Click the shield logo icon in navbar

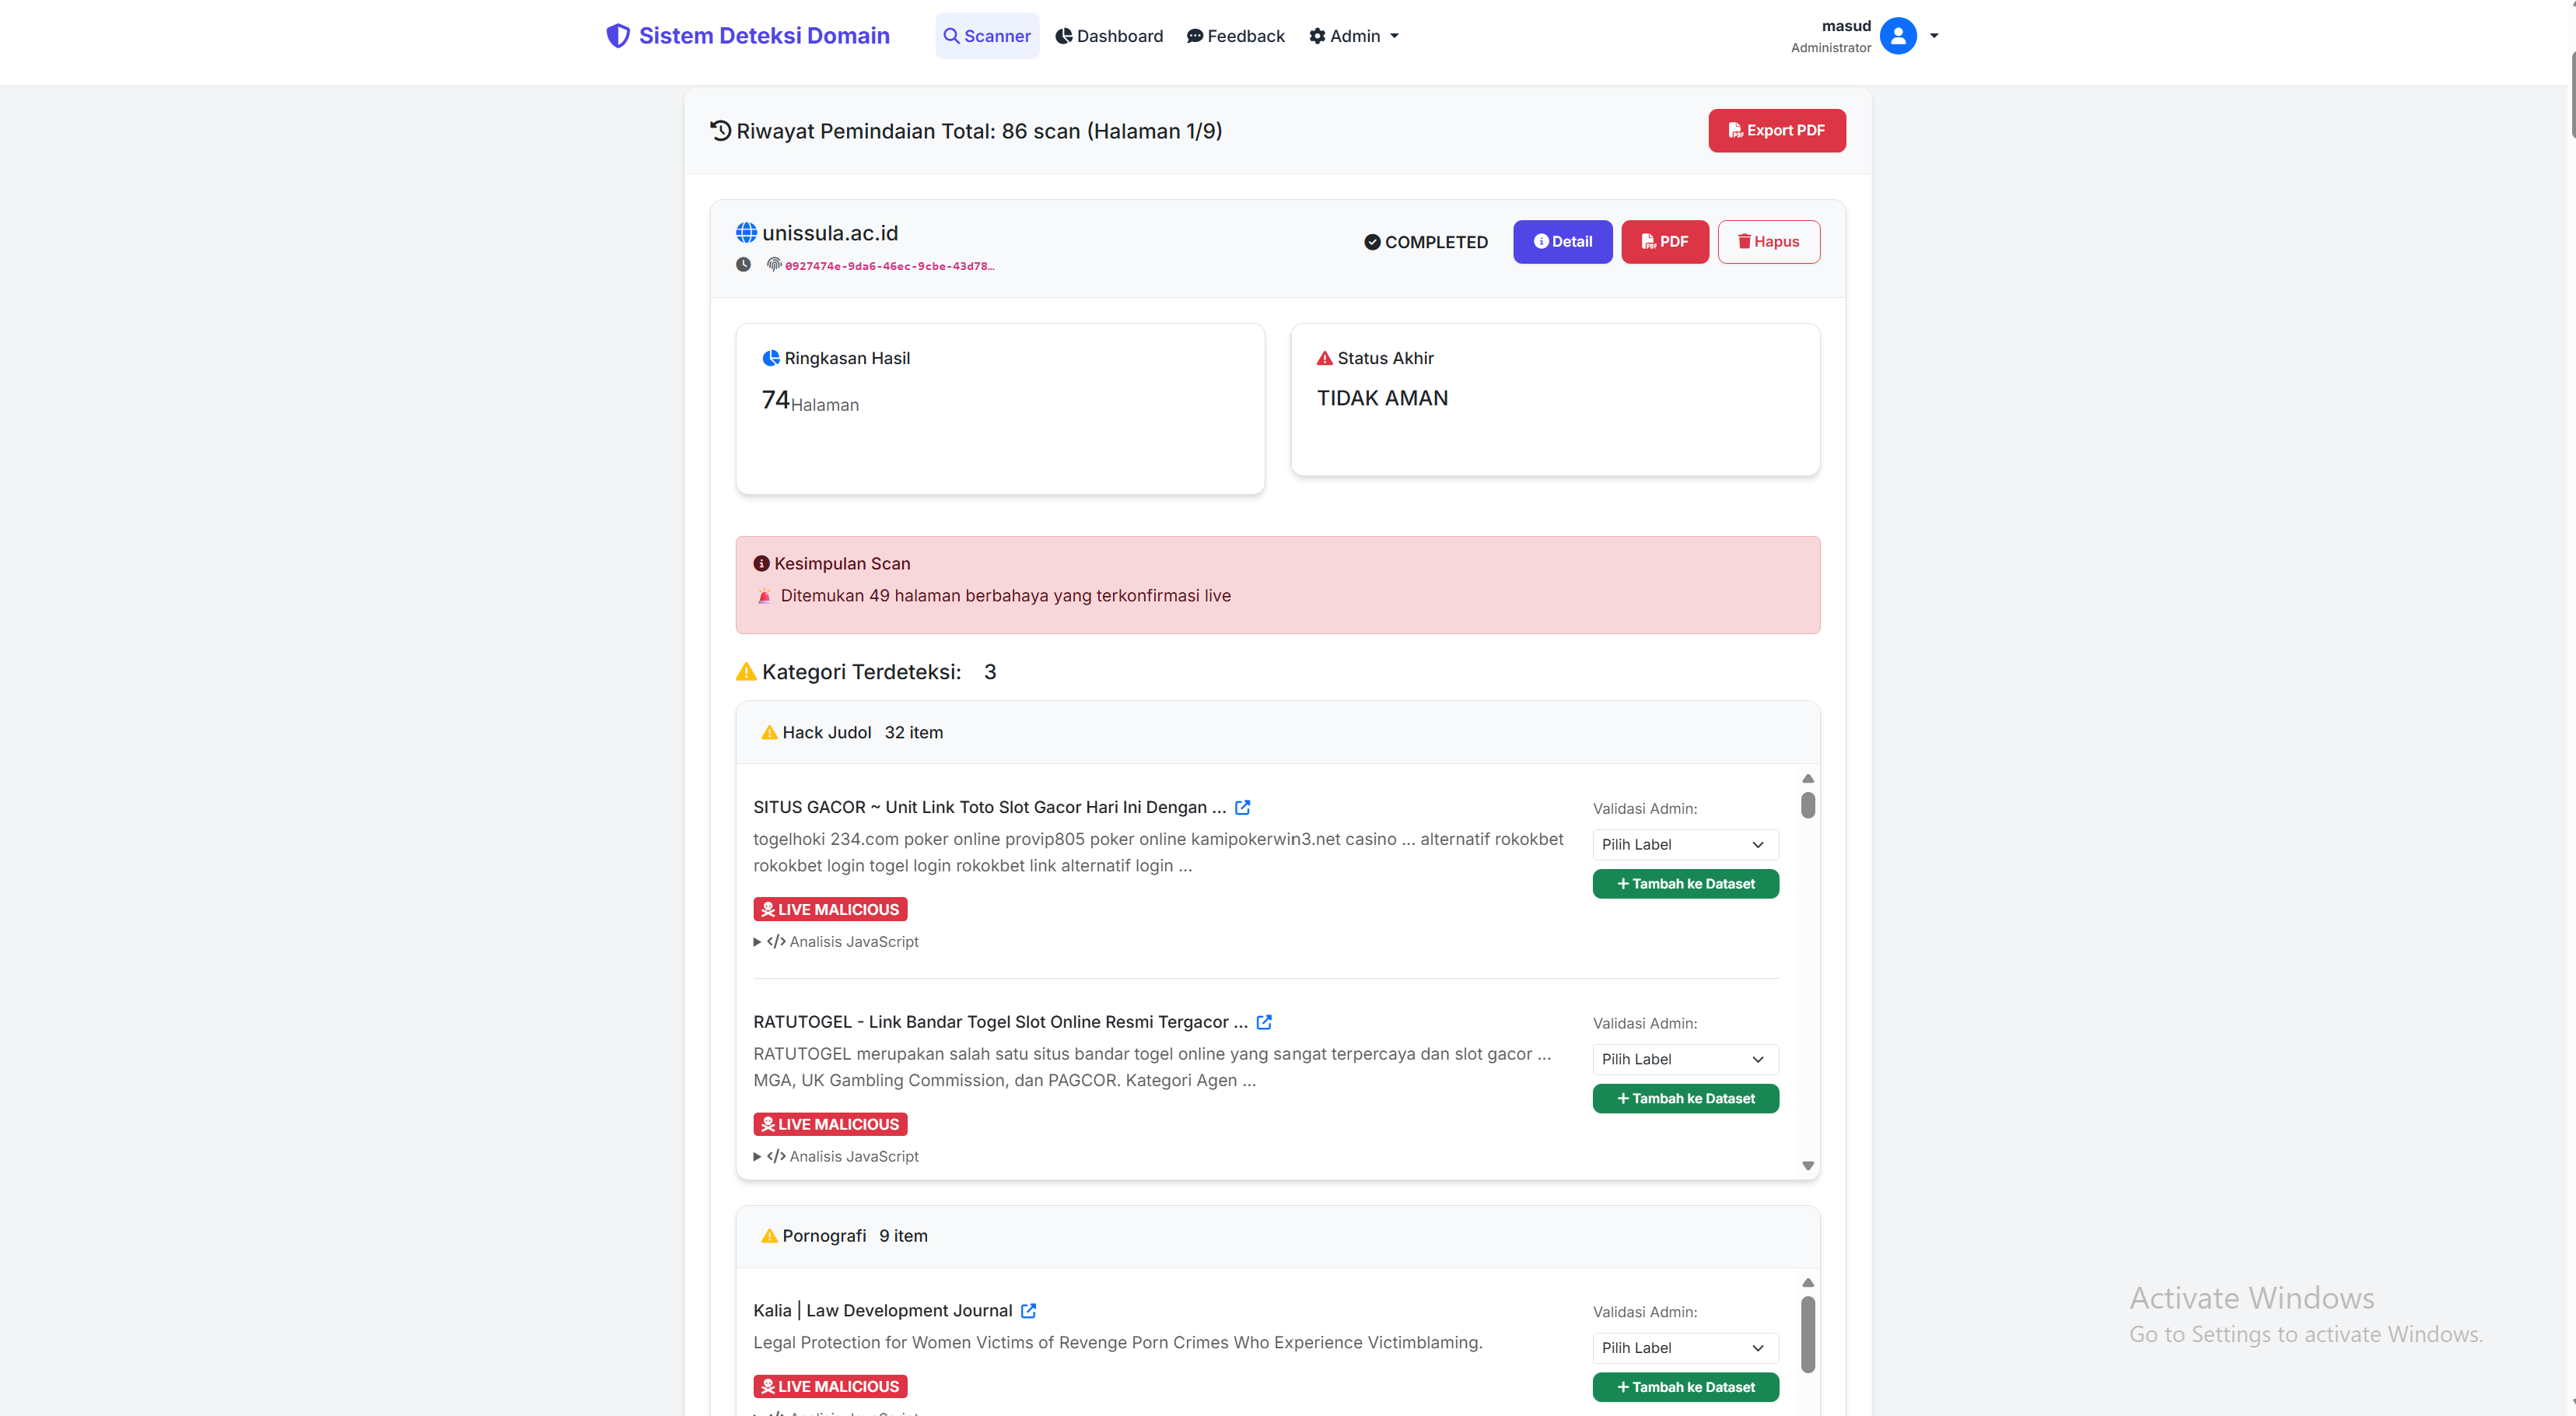click(618, 36)
